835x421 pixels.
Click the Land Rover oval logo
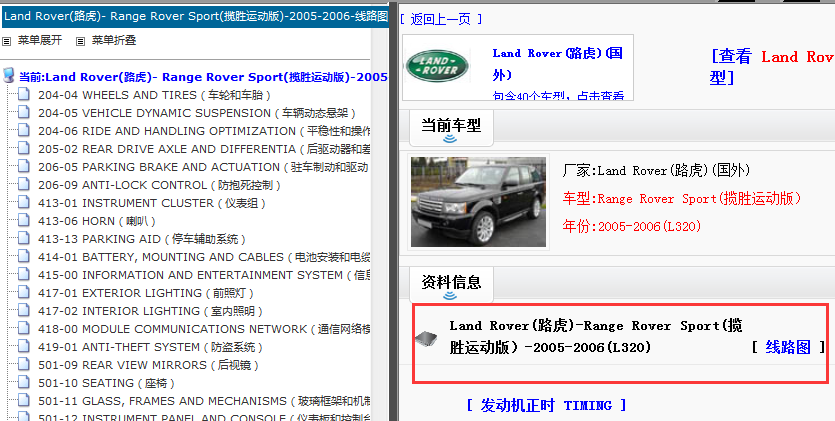click(437, 66)
